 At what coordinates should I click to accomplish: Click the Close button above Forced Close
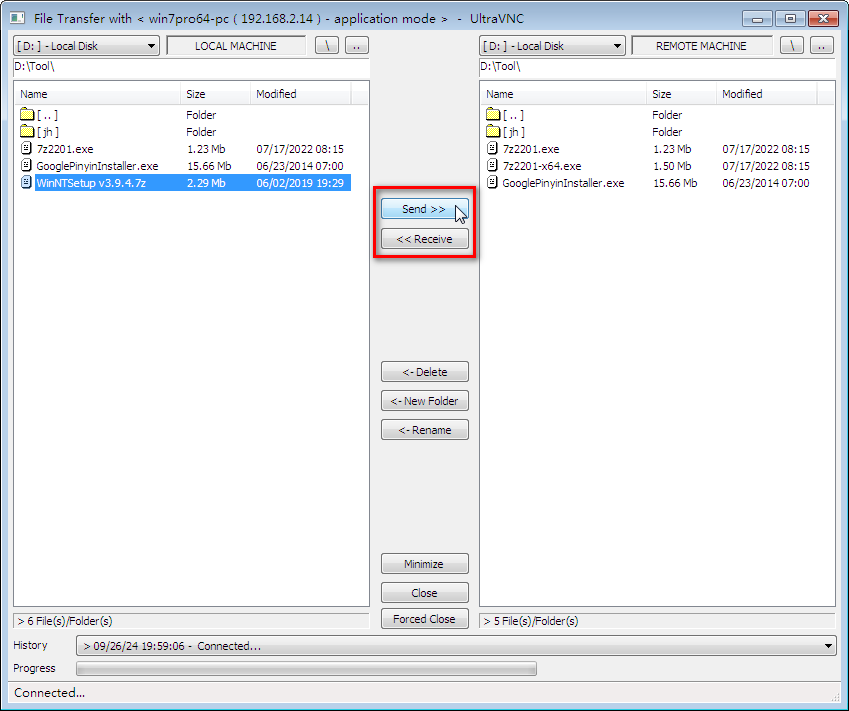click(x=424, y=593)
